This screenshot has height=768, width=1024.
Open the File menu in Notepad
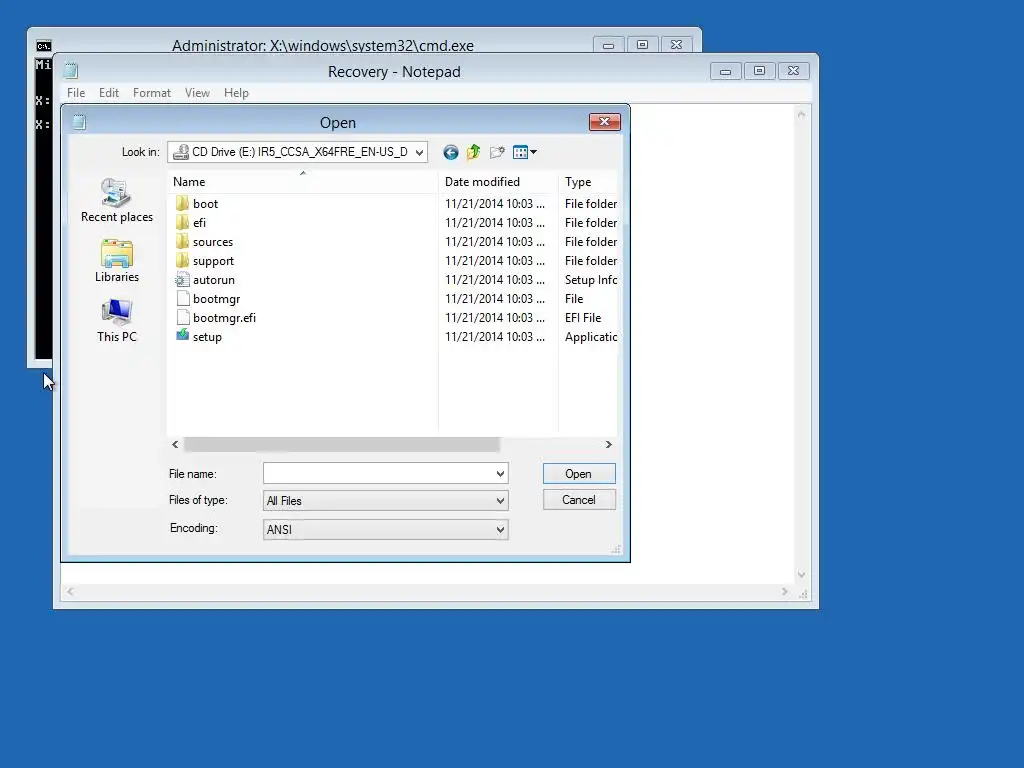[76, 93]
